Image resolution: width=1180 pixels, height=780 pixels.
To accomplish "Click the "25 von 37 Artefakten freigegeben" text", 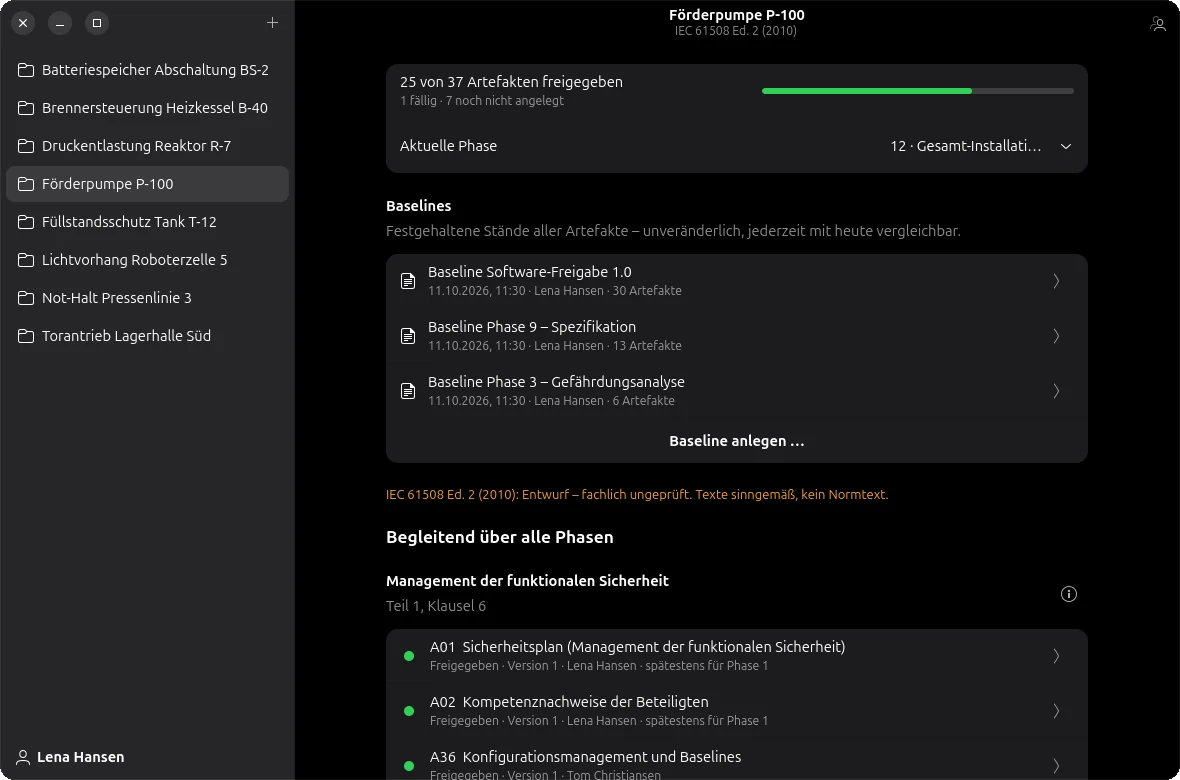I will pyautogui.click(x=511, y=82).
